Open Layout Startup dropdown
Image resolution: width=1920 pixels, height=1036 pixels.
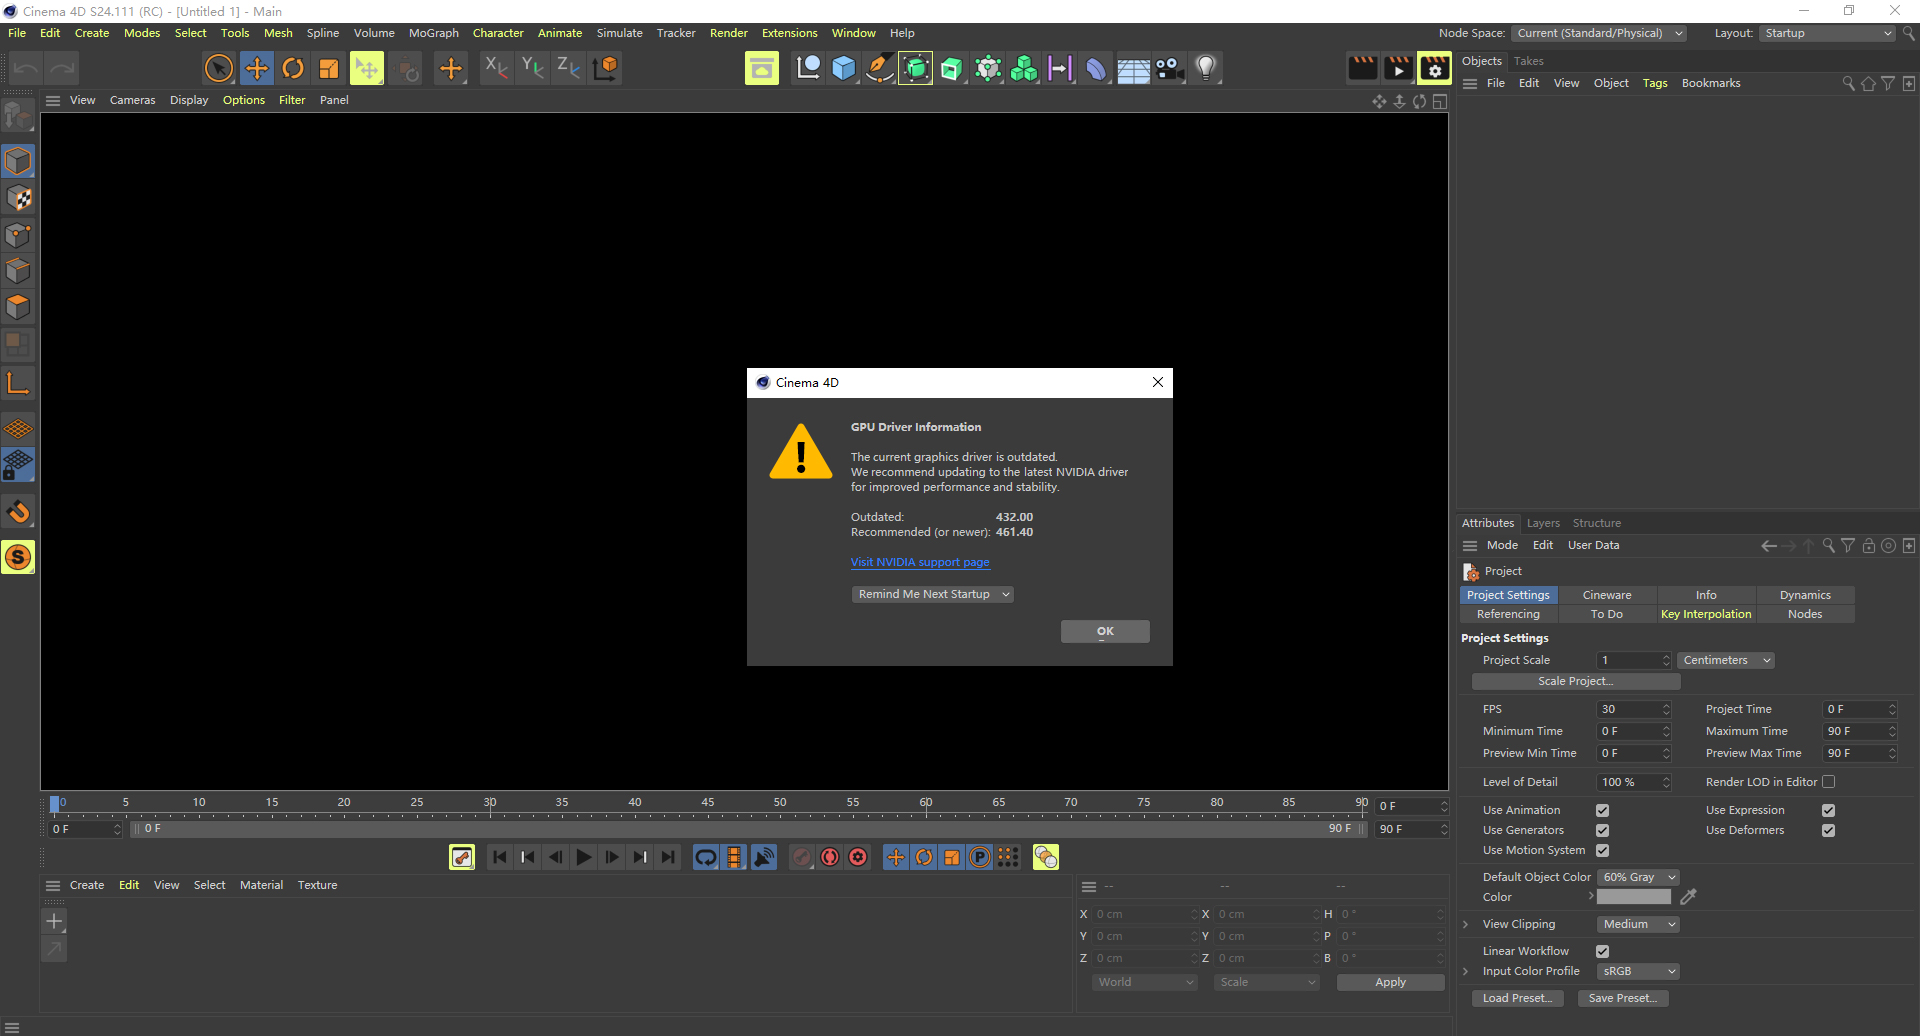tap(1827, 33)
